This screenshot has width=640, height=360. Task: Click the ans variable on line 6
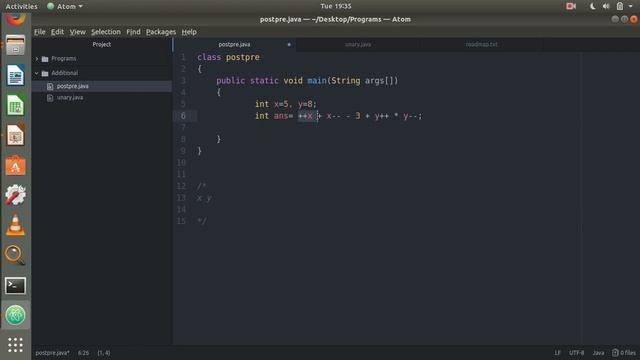[x=281, y=116]
